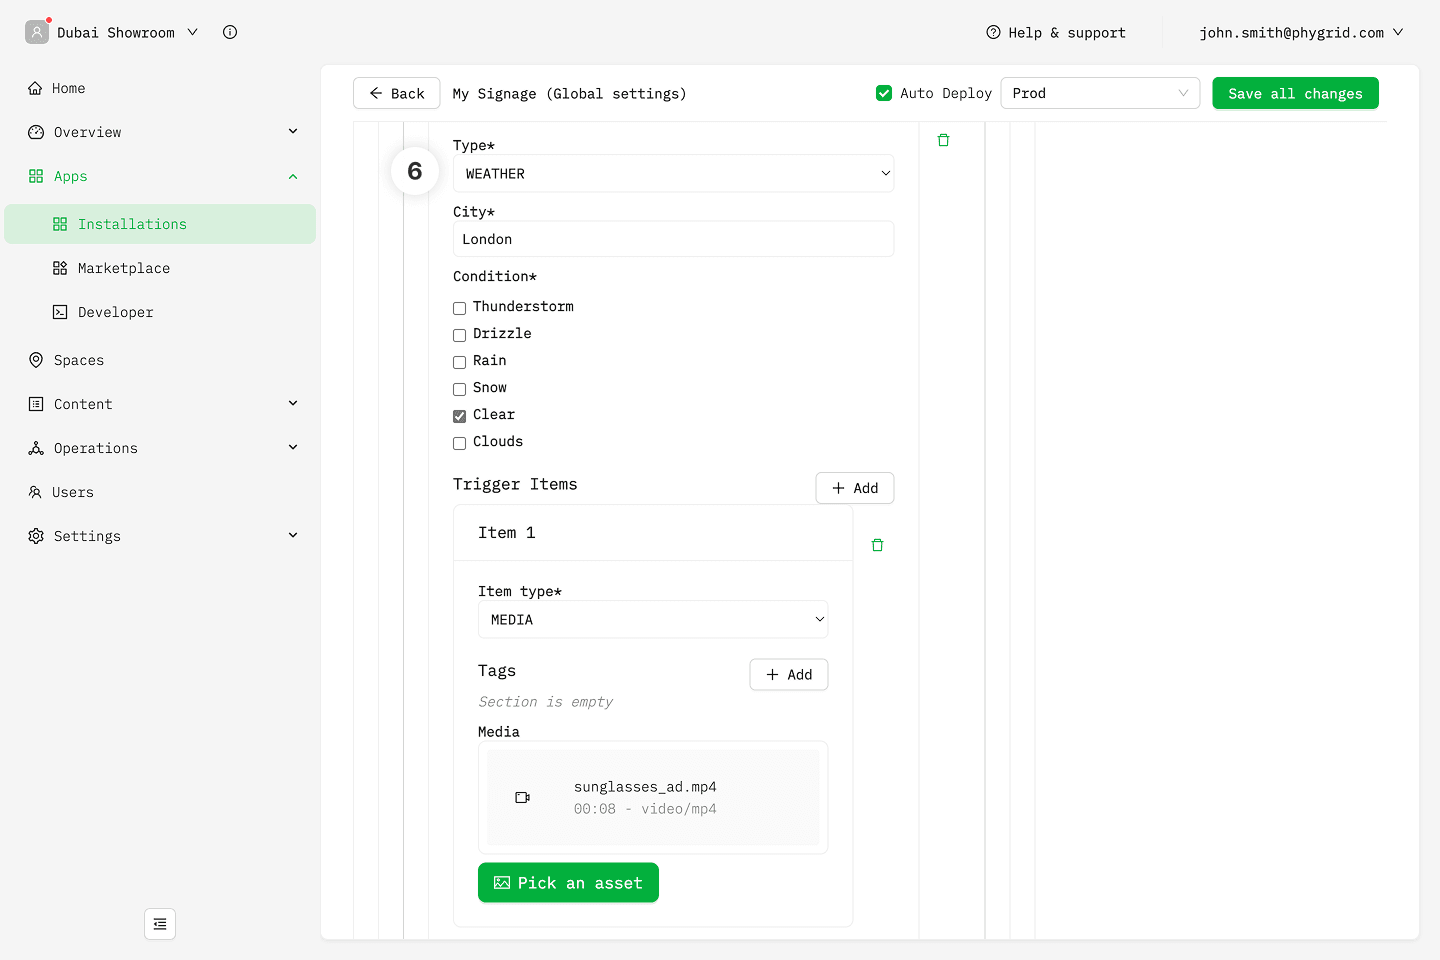Image resolution: width=1440 pixels, height=960 pixels.
Task: Click Save all changes button
Action: pyautogui.click(x=1295, y=93)
